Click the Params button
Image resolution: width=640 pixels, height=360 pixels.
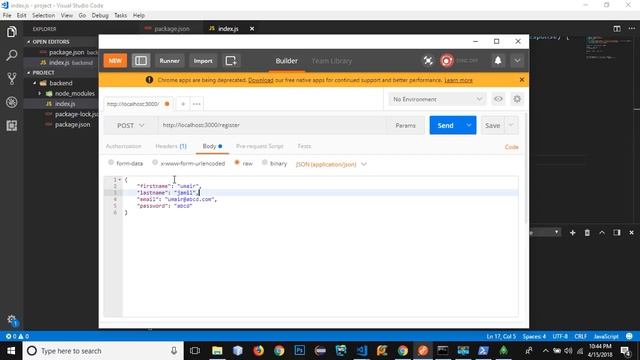click(x=405, y=125)
